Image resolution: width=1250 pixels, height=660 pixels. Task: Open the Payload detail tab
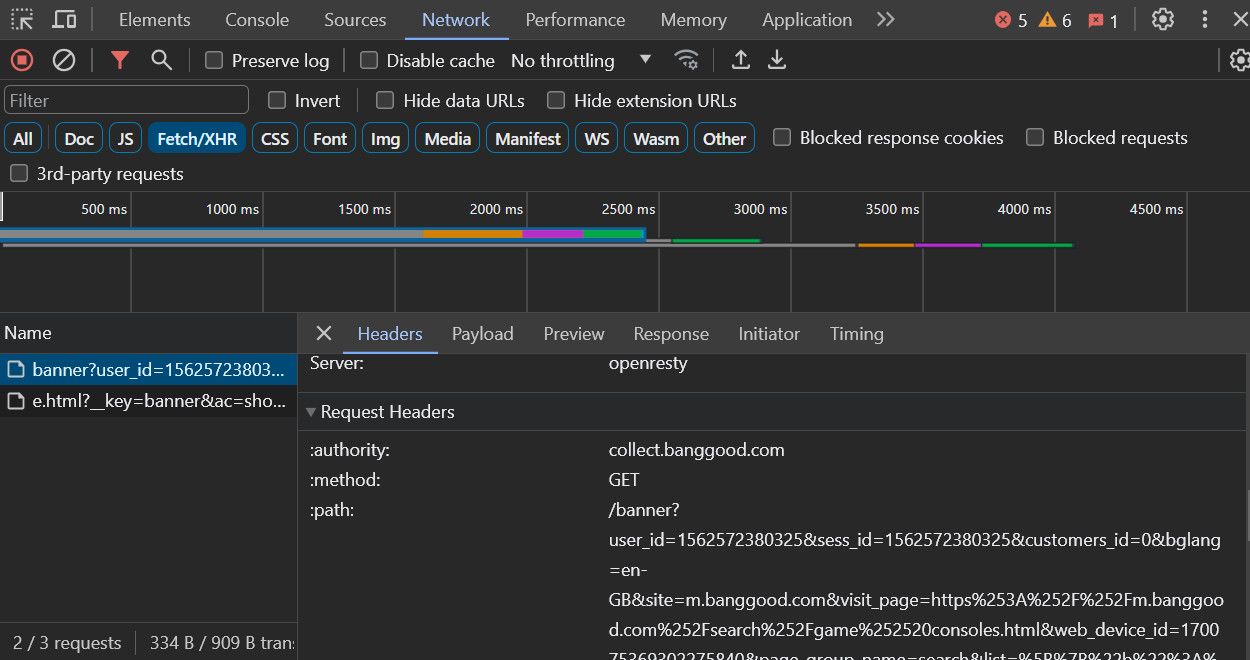[483, 334]
